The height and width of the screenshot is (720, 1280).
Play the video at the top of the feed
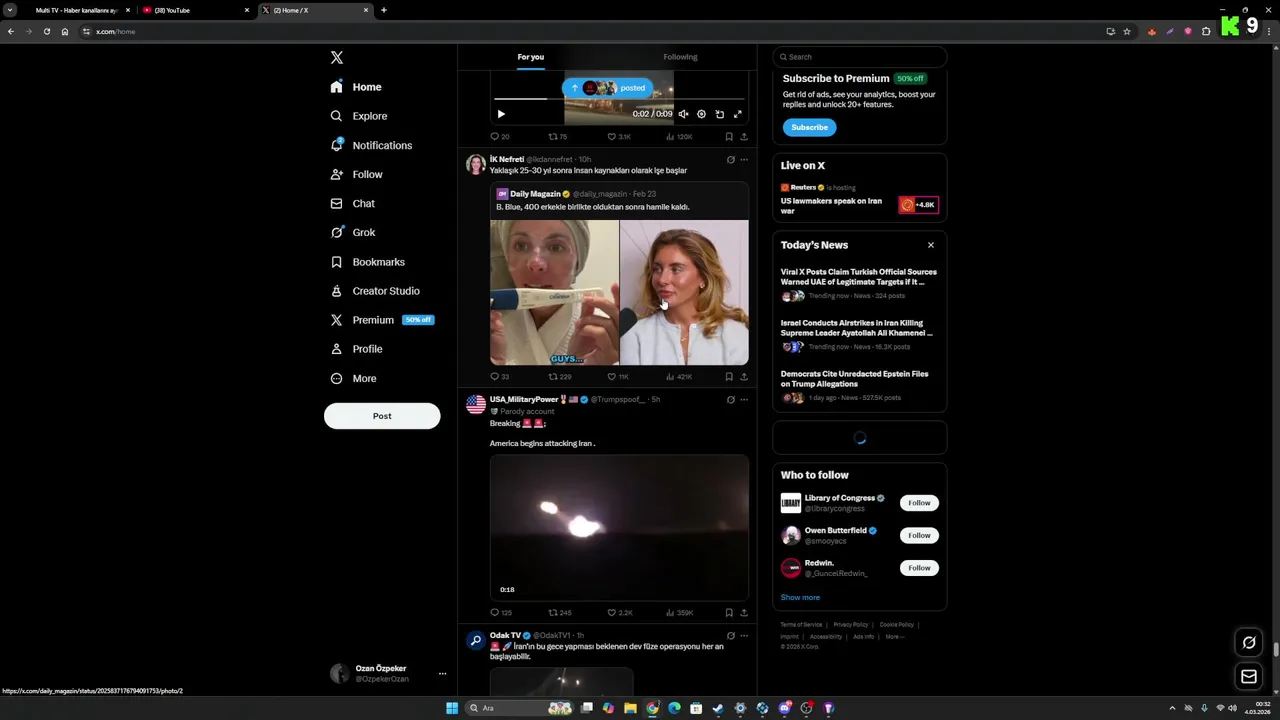tap(501, 114)
